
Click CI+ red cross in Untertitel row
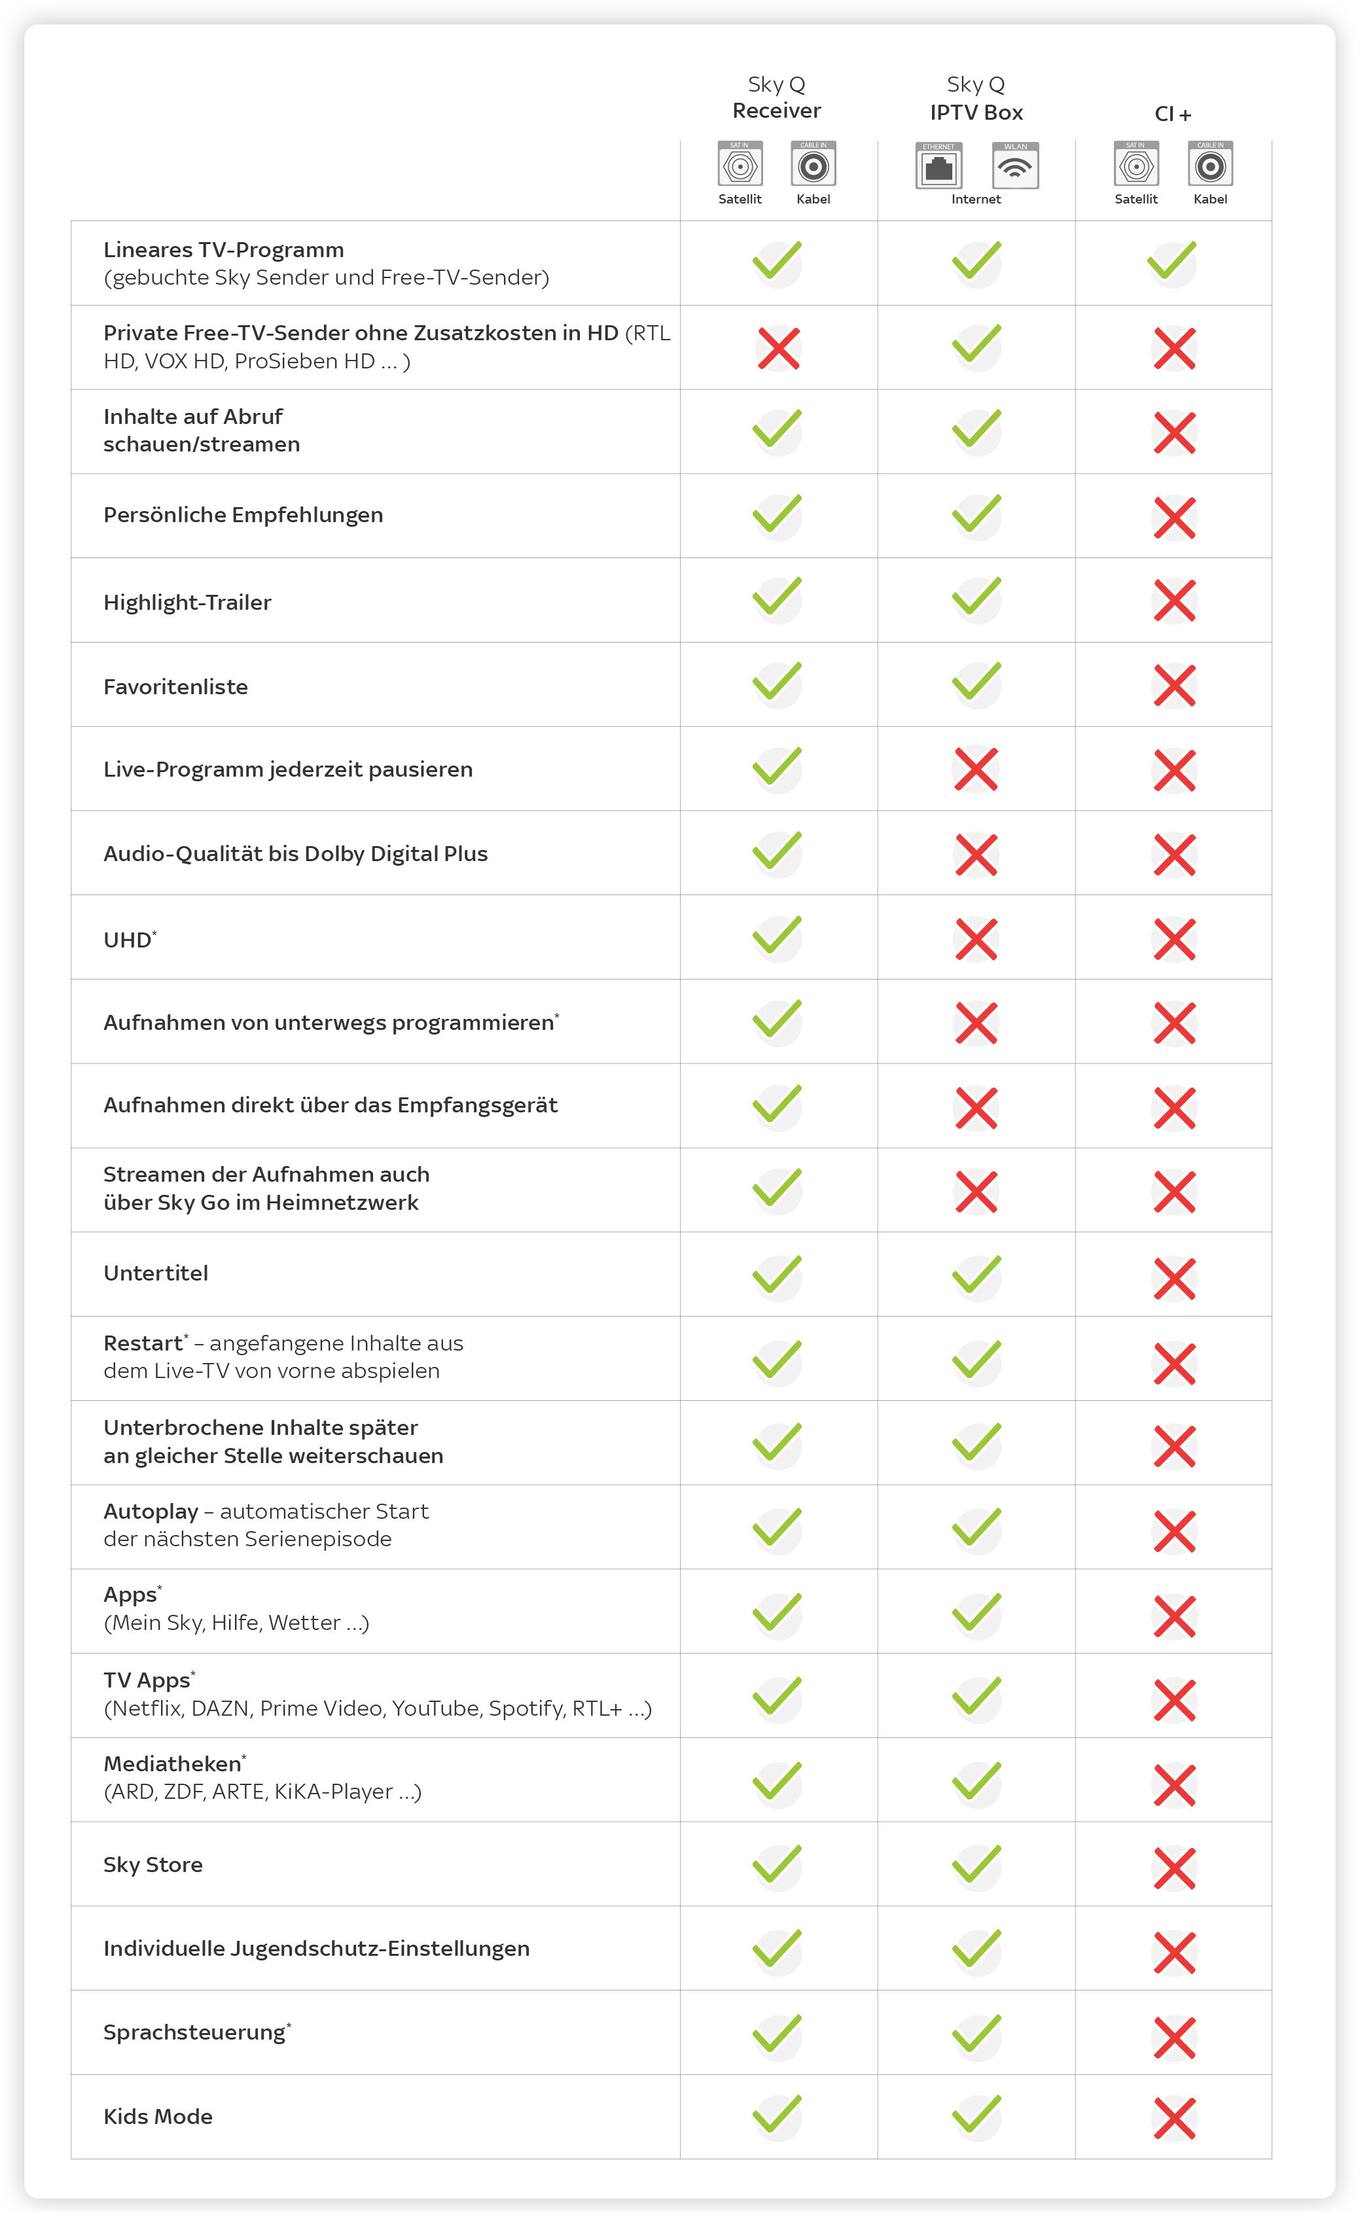[x=1174, y=1279]
